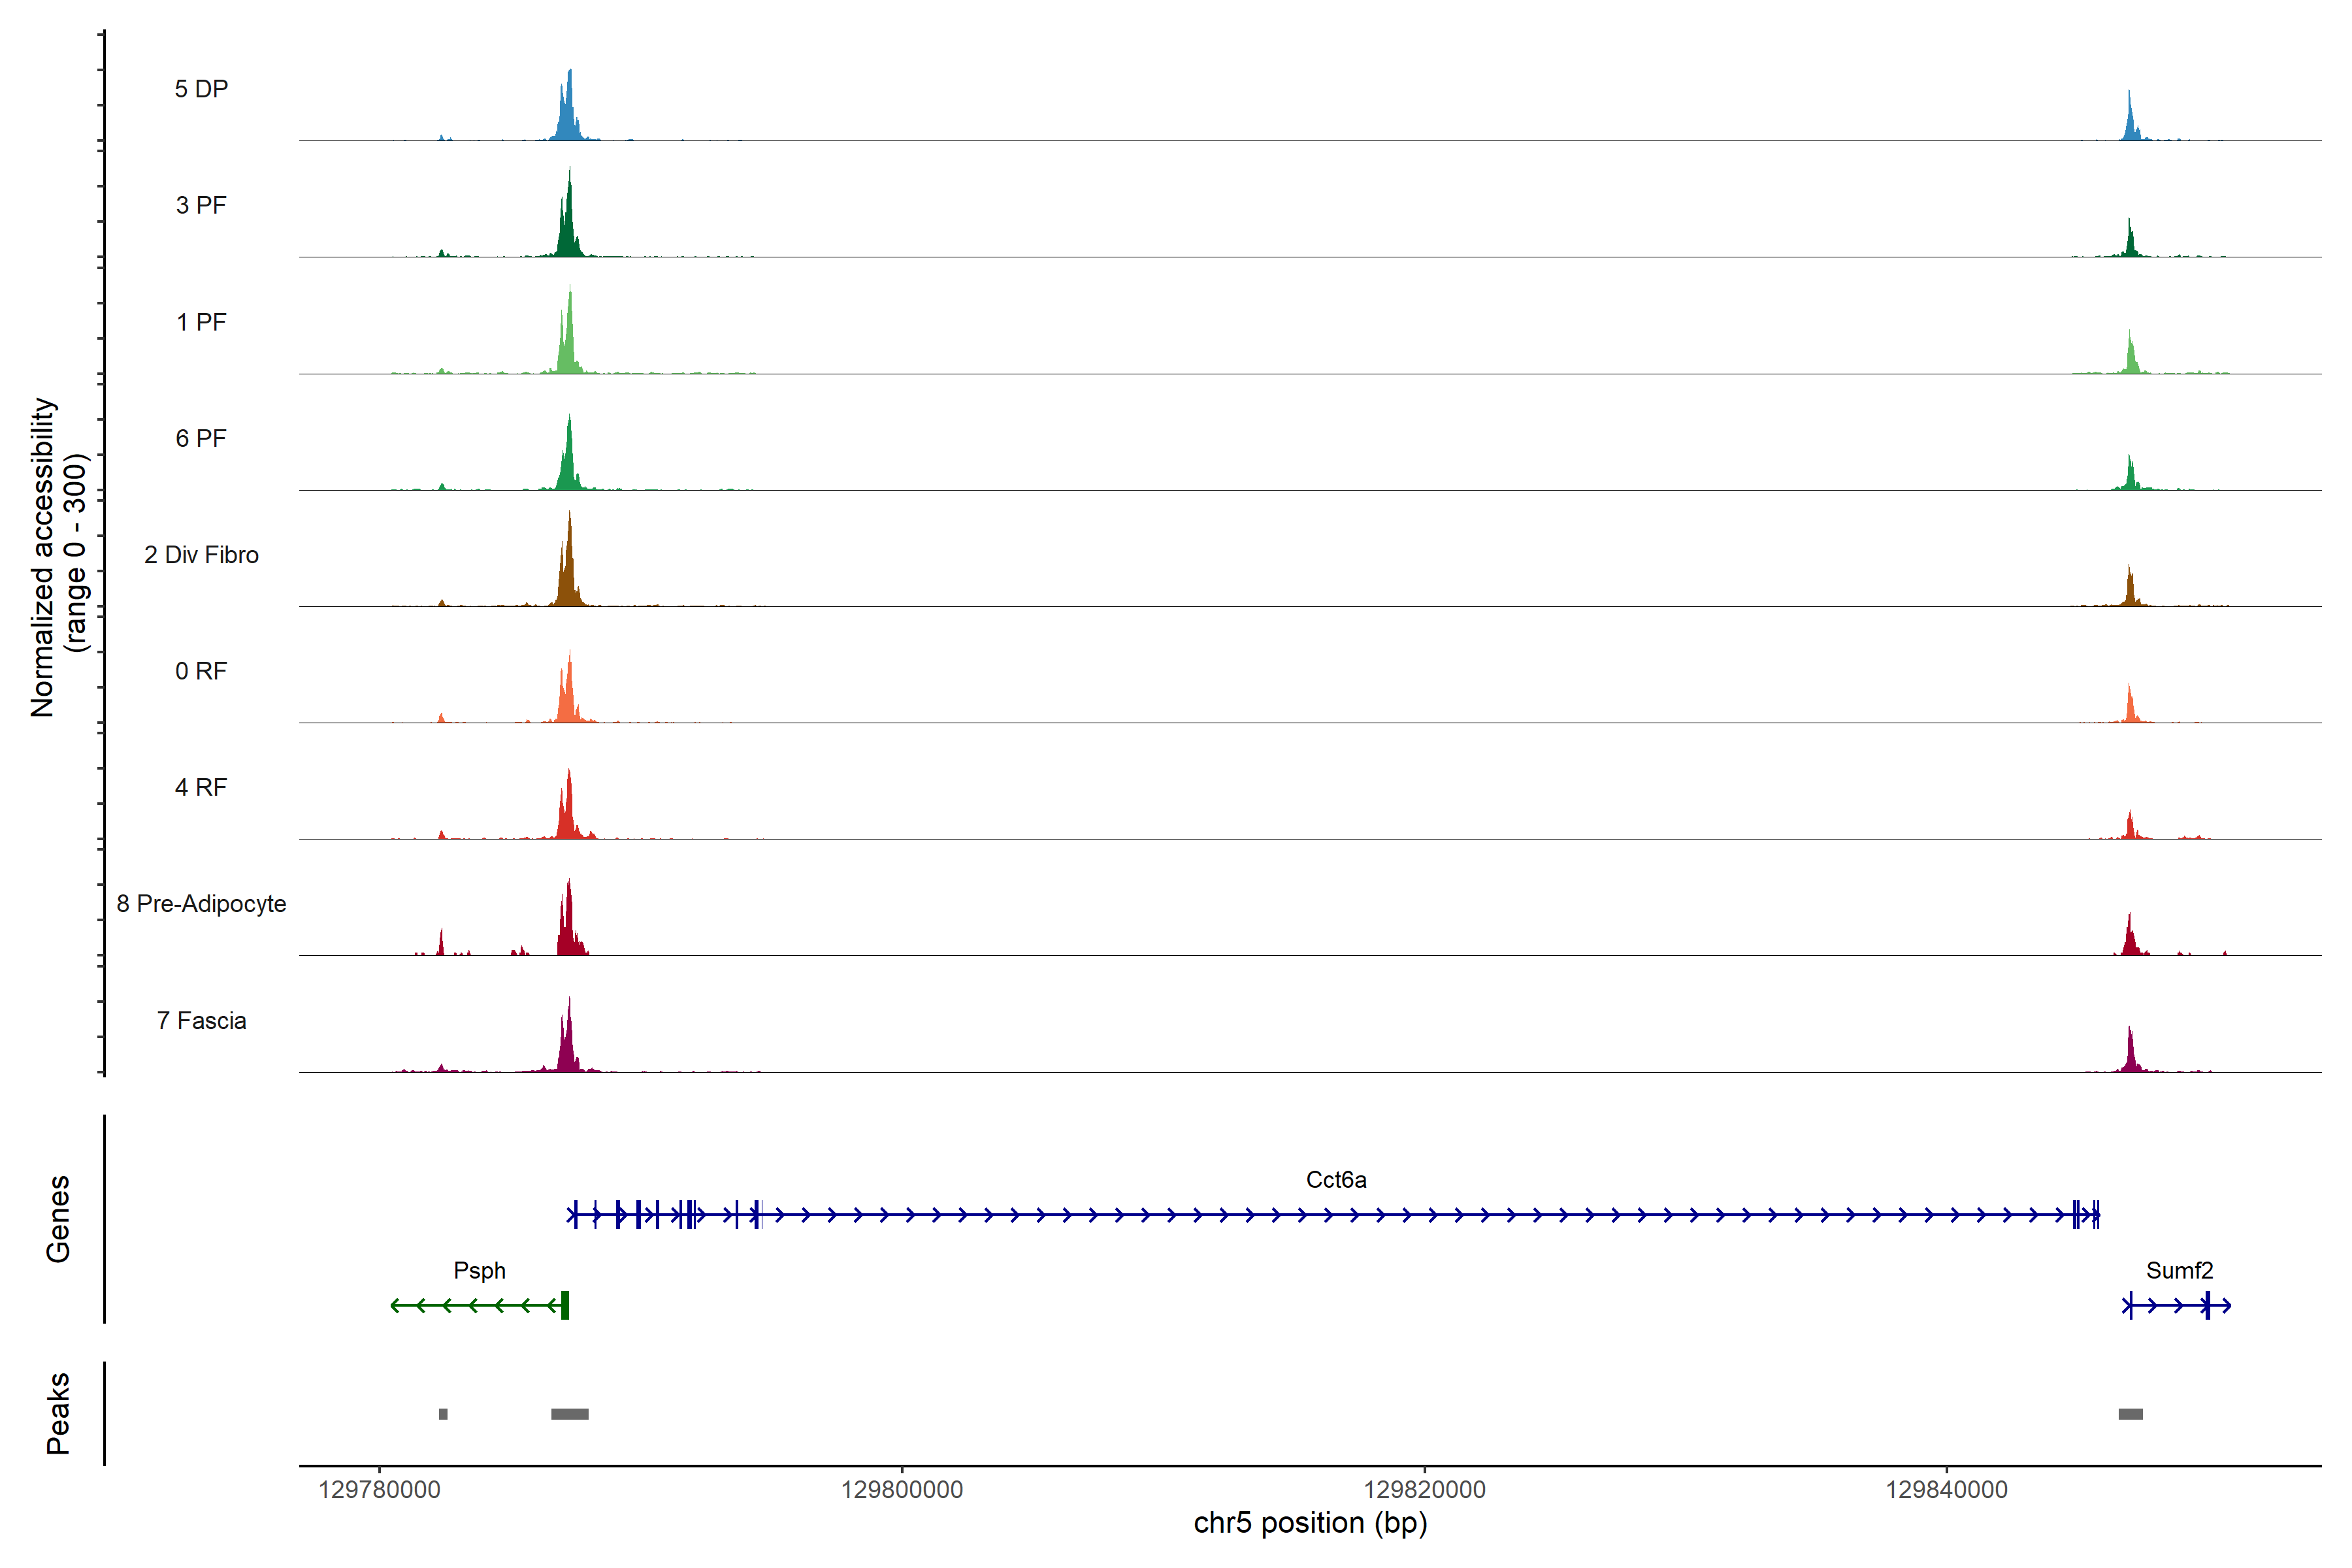Click the 129840000 axis tick label
This screenshot has height=1568, width=2352.
pos(1946,1490)
